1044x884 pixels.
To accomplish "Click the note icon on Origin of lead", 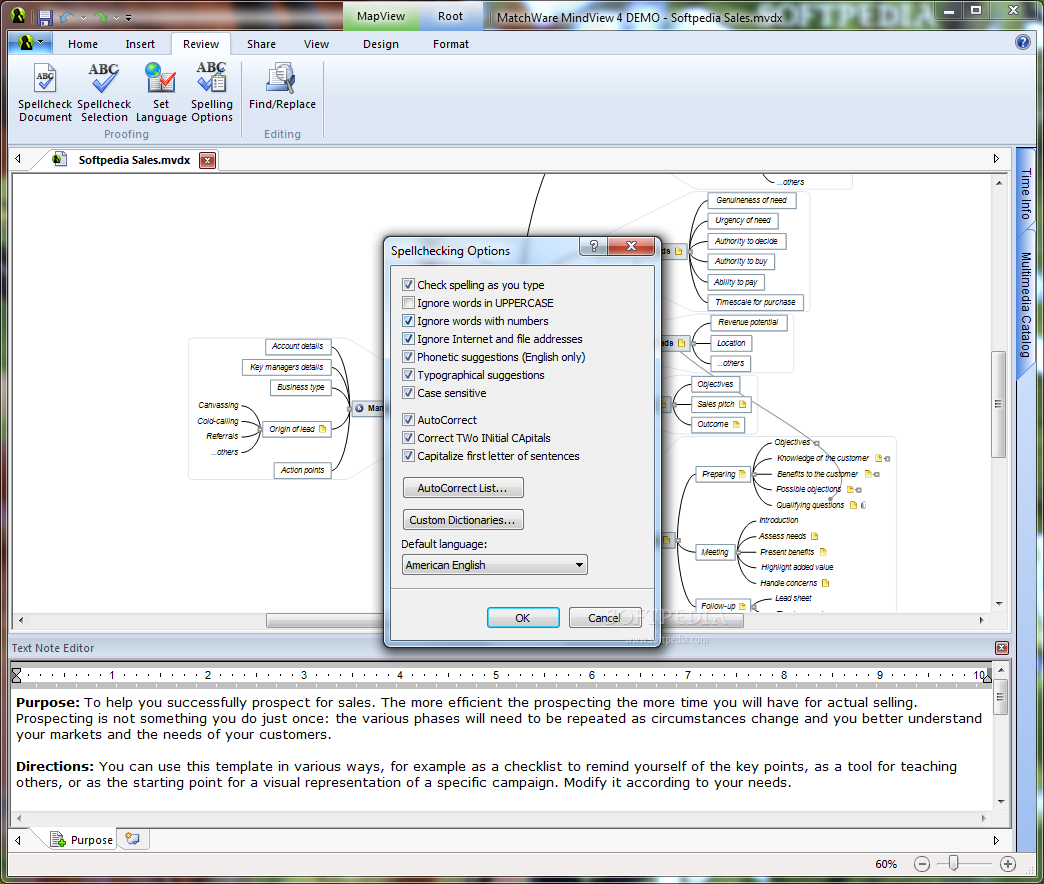I will point(322,429).
